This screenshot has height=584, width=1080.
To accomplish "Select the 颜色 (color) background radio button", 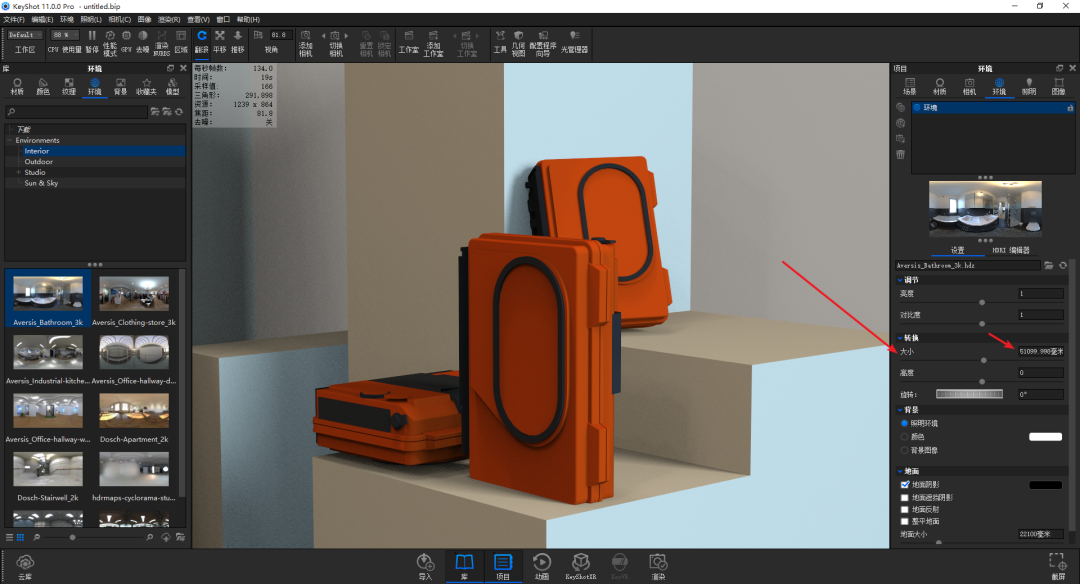I will pyautogui.click(x=905, y=437).
